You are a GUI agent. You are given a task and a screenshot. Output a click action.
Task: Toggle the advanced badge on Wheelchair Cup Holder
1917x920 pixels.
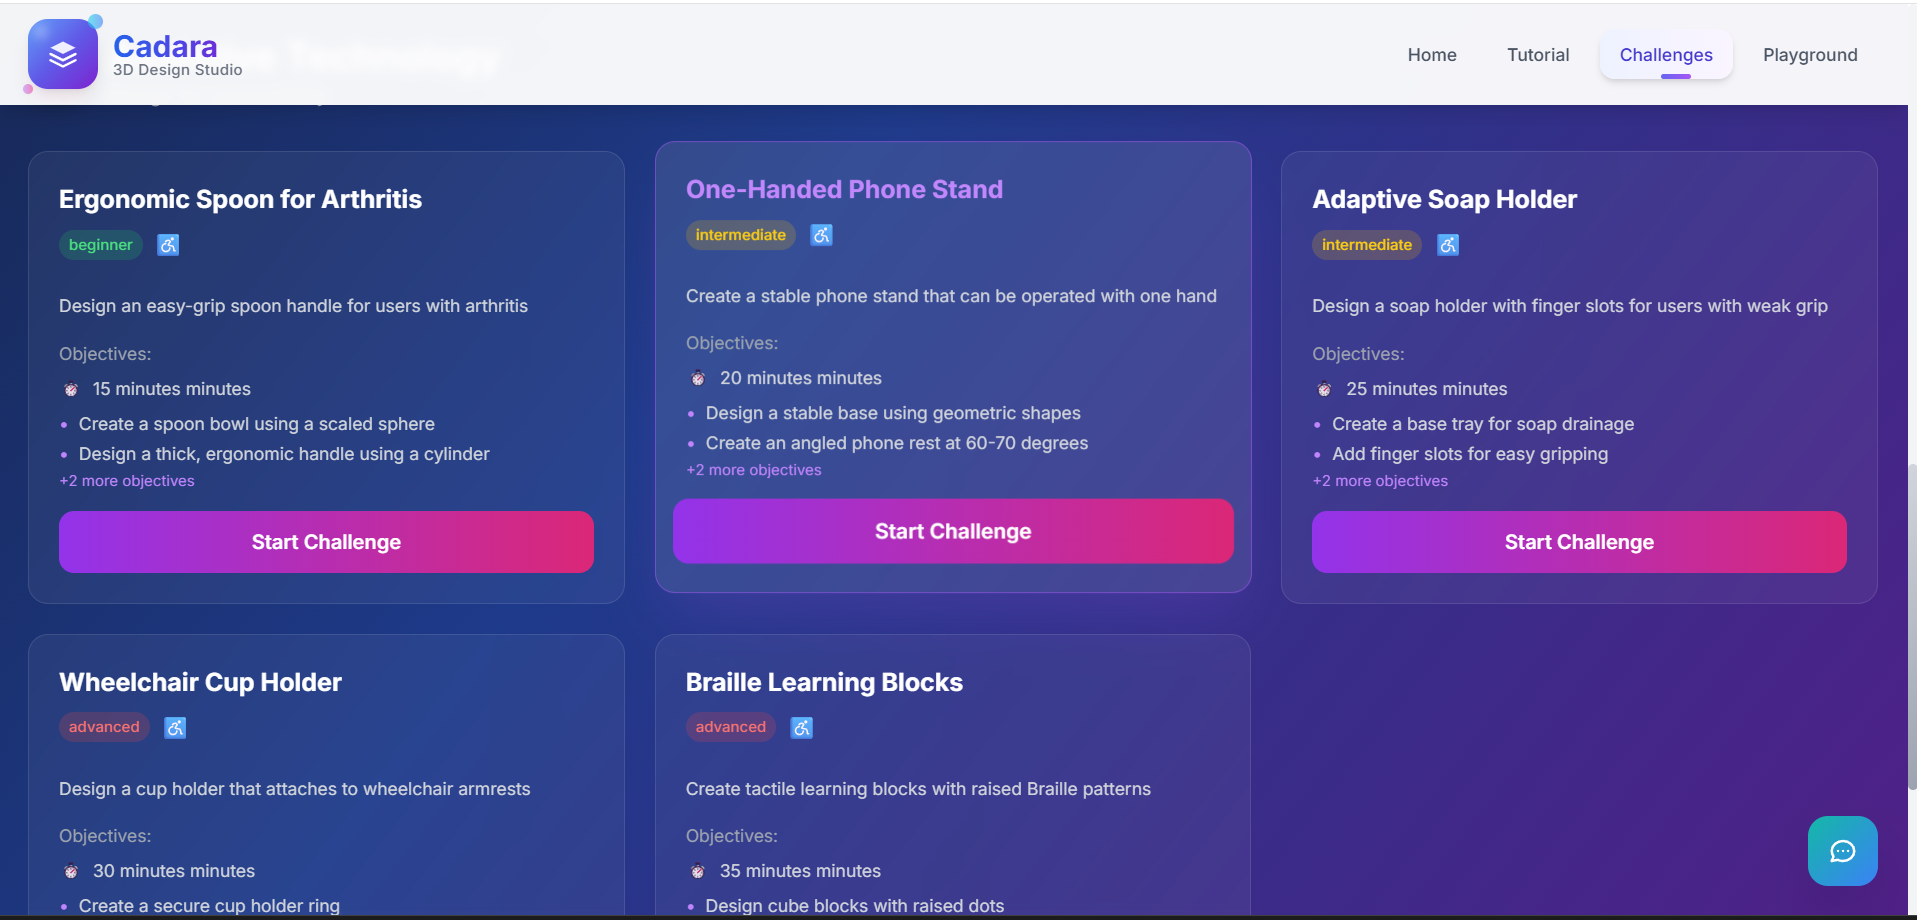click(x=103, y=727)
